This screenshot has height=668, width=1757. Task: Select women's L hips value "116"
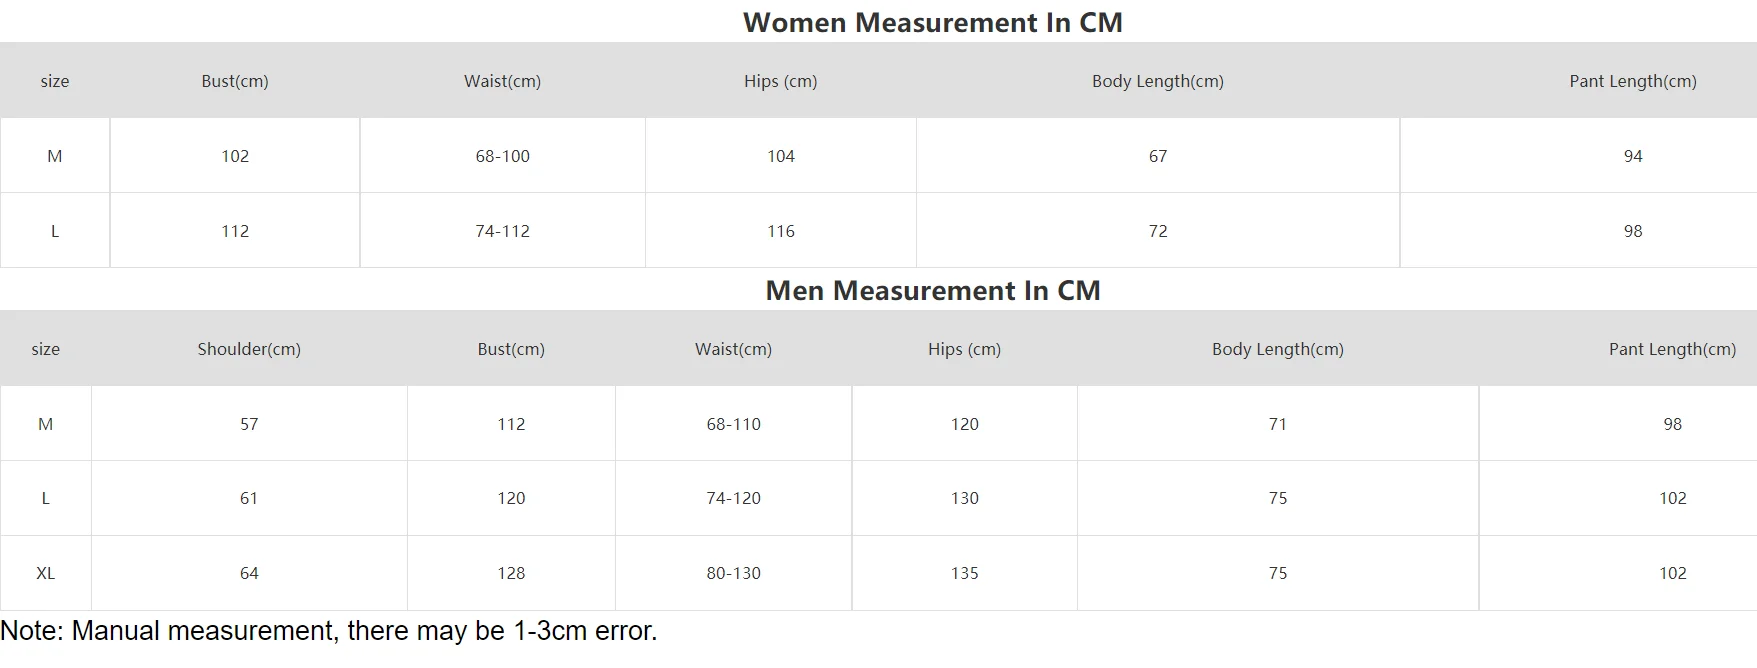coord(781,231)
